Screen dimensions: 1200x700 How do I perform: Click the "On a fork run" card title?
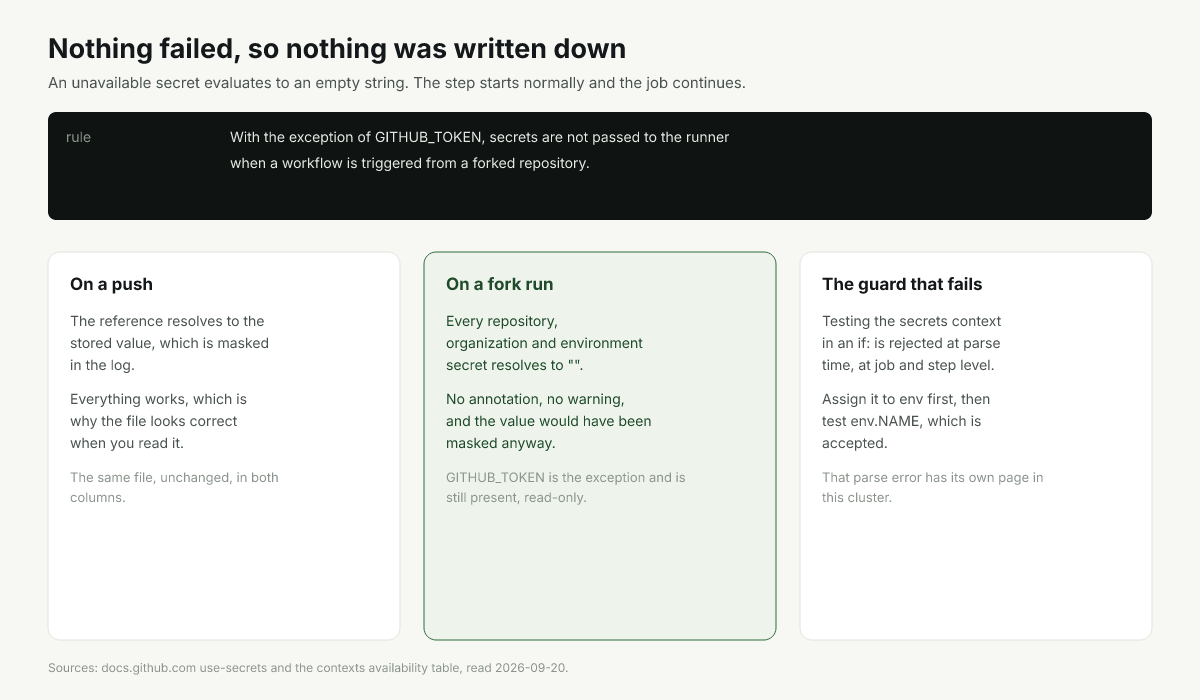[499, 284]
